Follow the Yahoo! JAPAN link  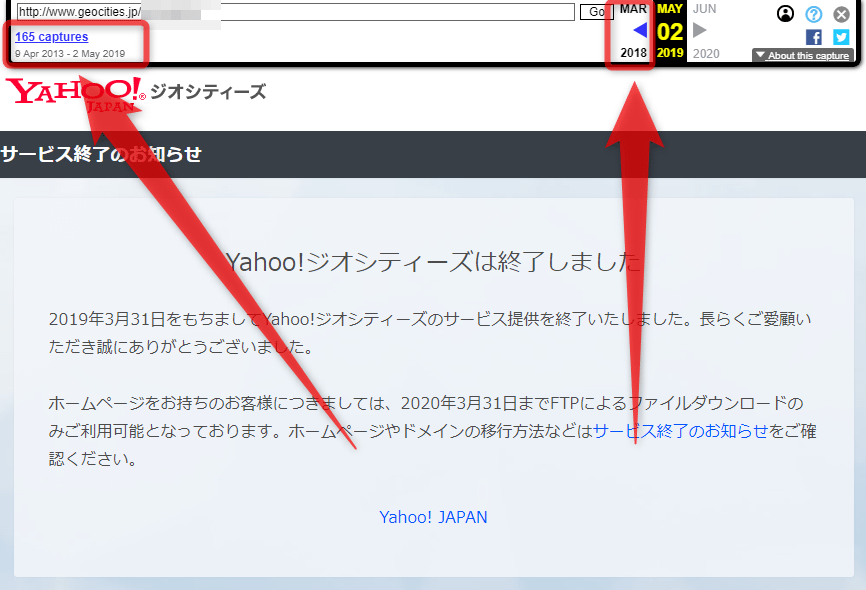(x=433, y=517)
